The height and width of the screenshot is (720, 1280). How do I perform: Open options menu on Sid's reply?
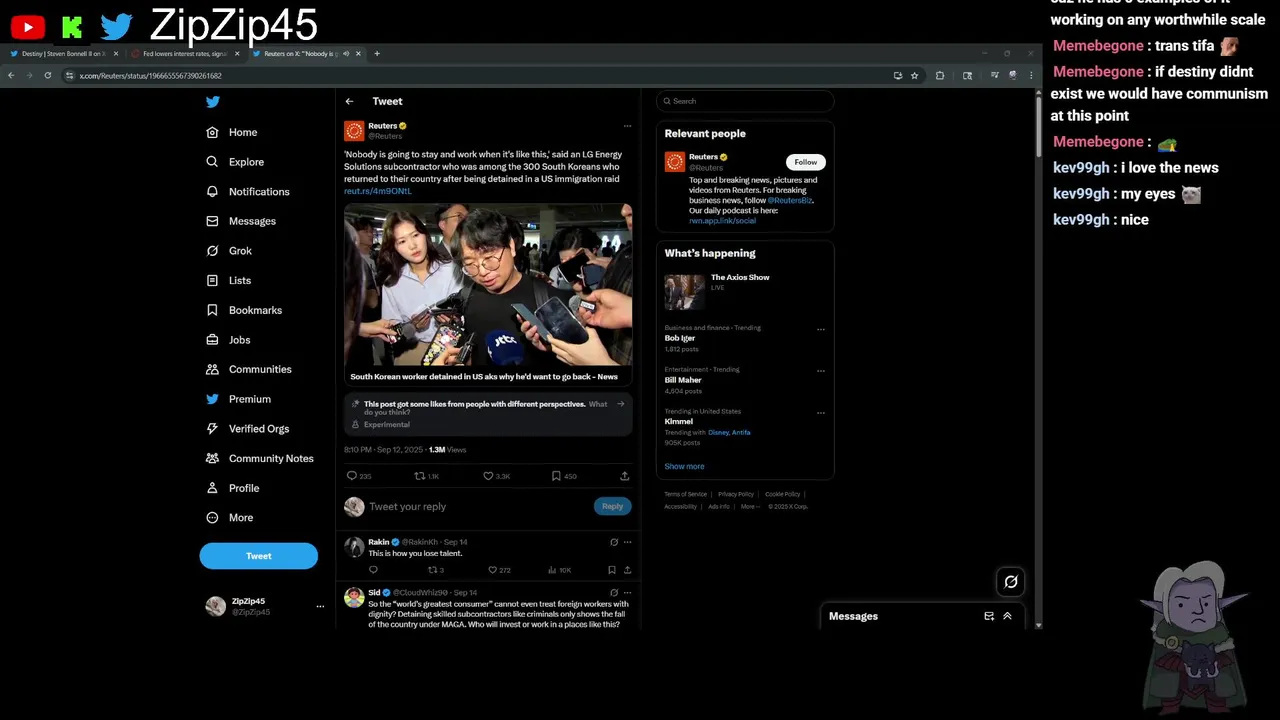tap(627, 593)
